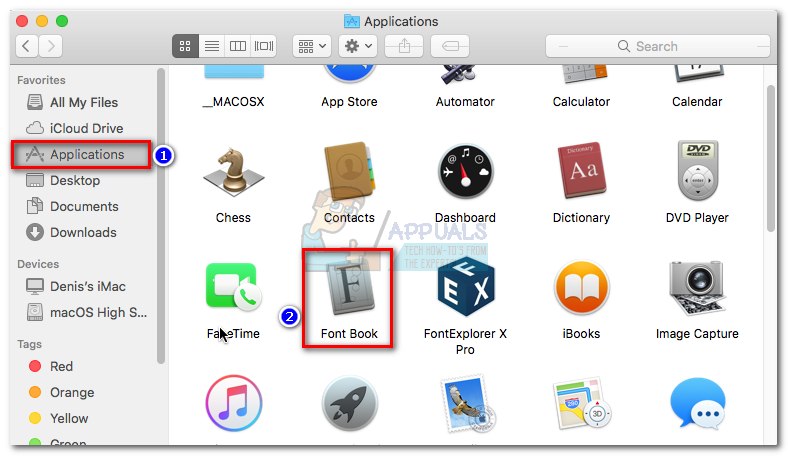This screenshot has height=456, width=788.
Task: Launch DVD Player
Action: coord(698,170)
